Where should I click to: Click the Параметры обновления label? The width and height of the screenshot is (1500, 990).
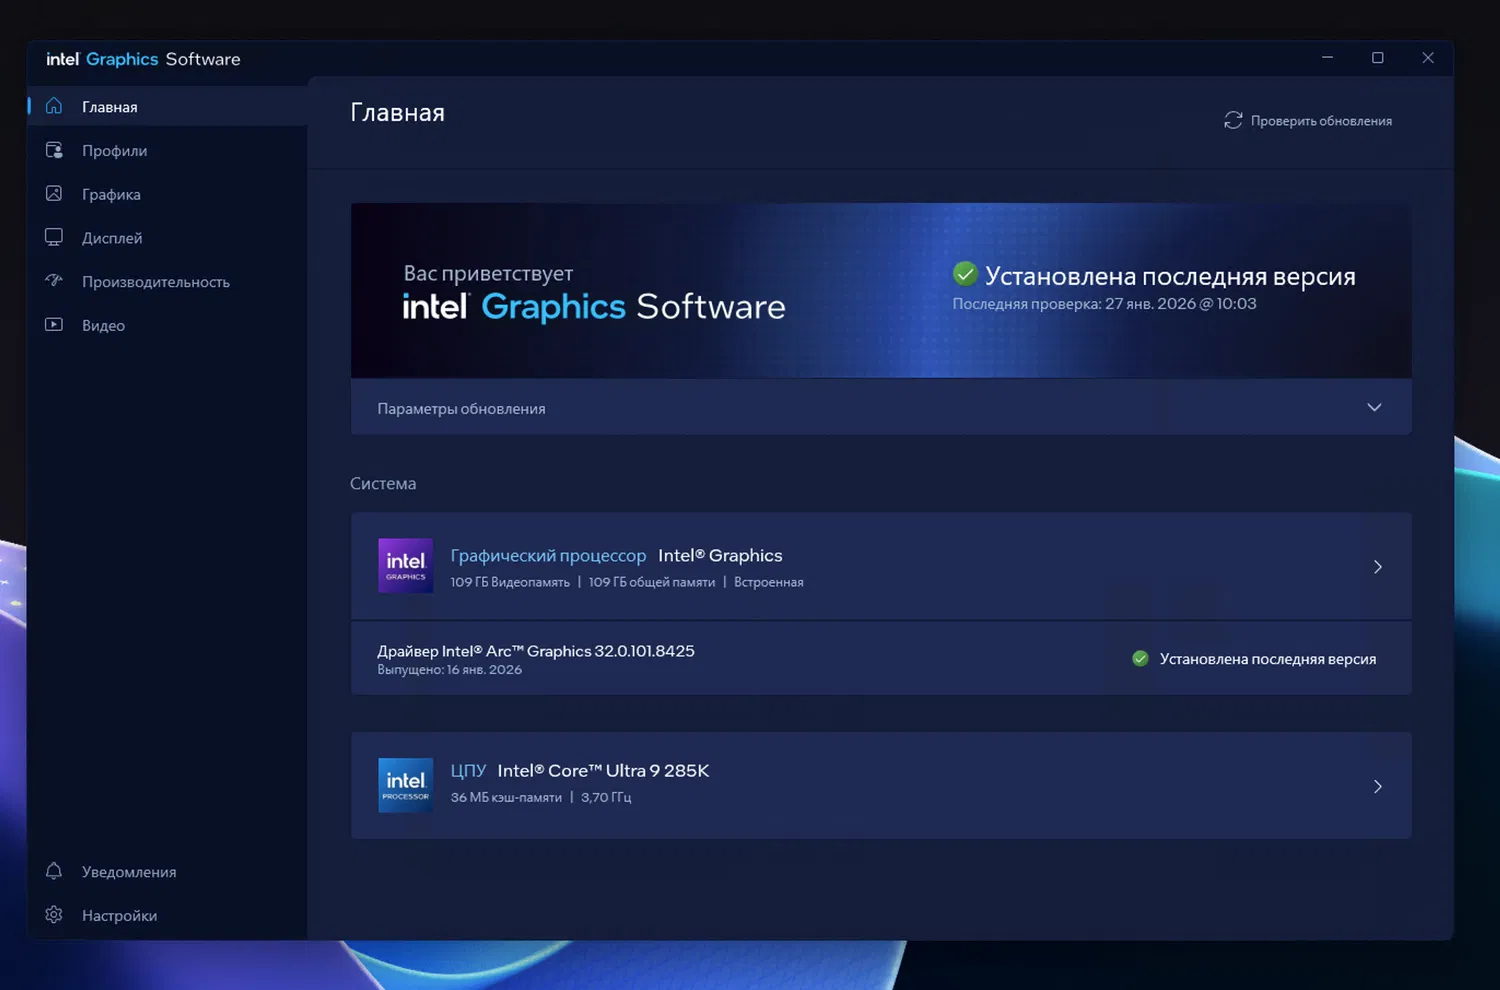click(x=461, y=408)
